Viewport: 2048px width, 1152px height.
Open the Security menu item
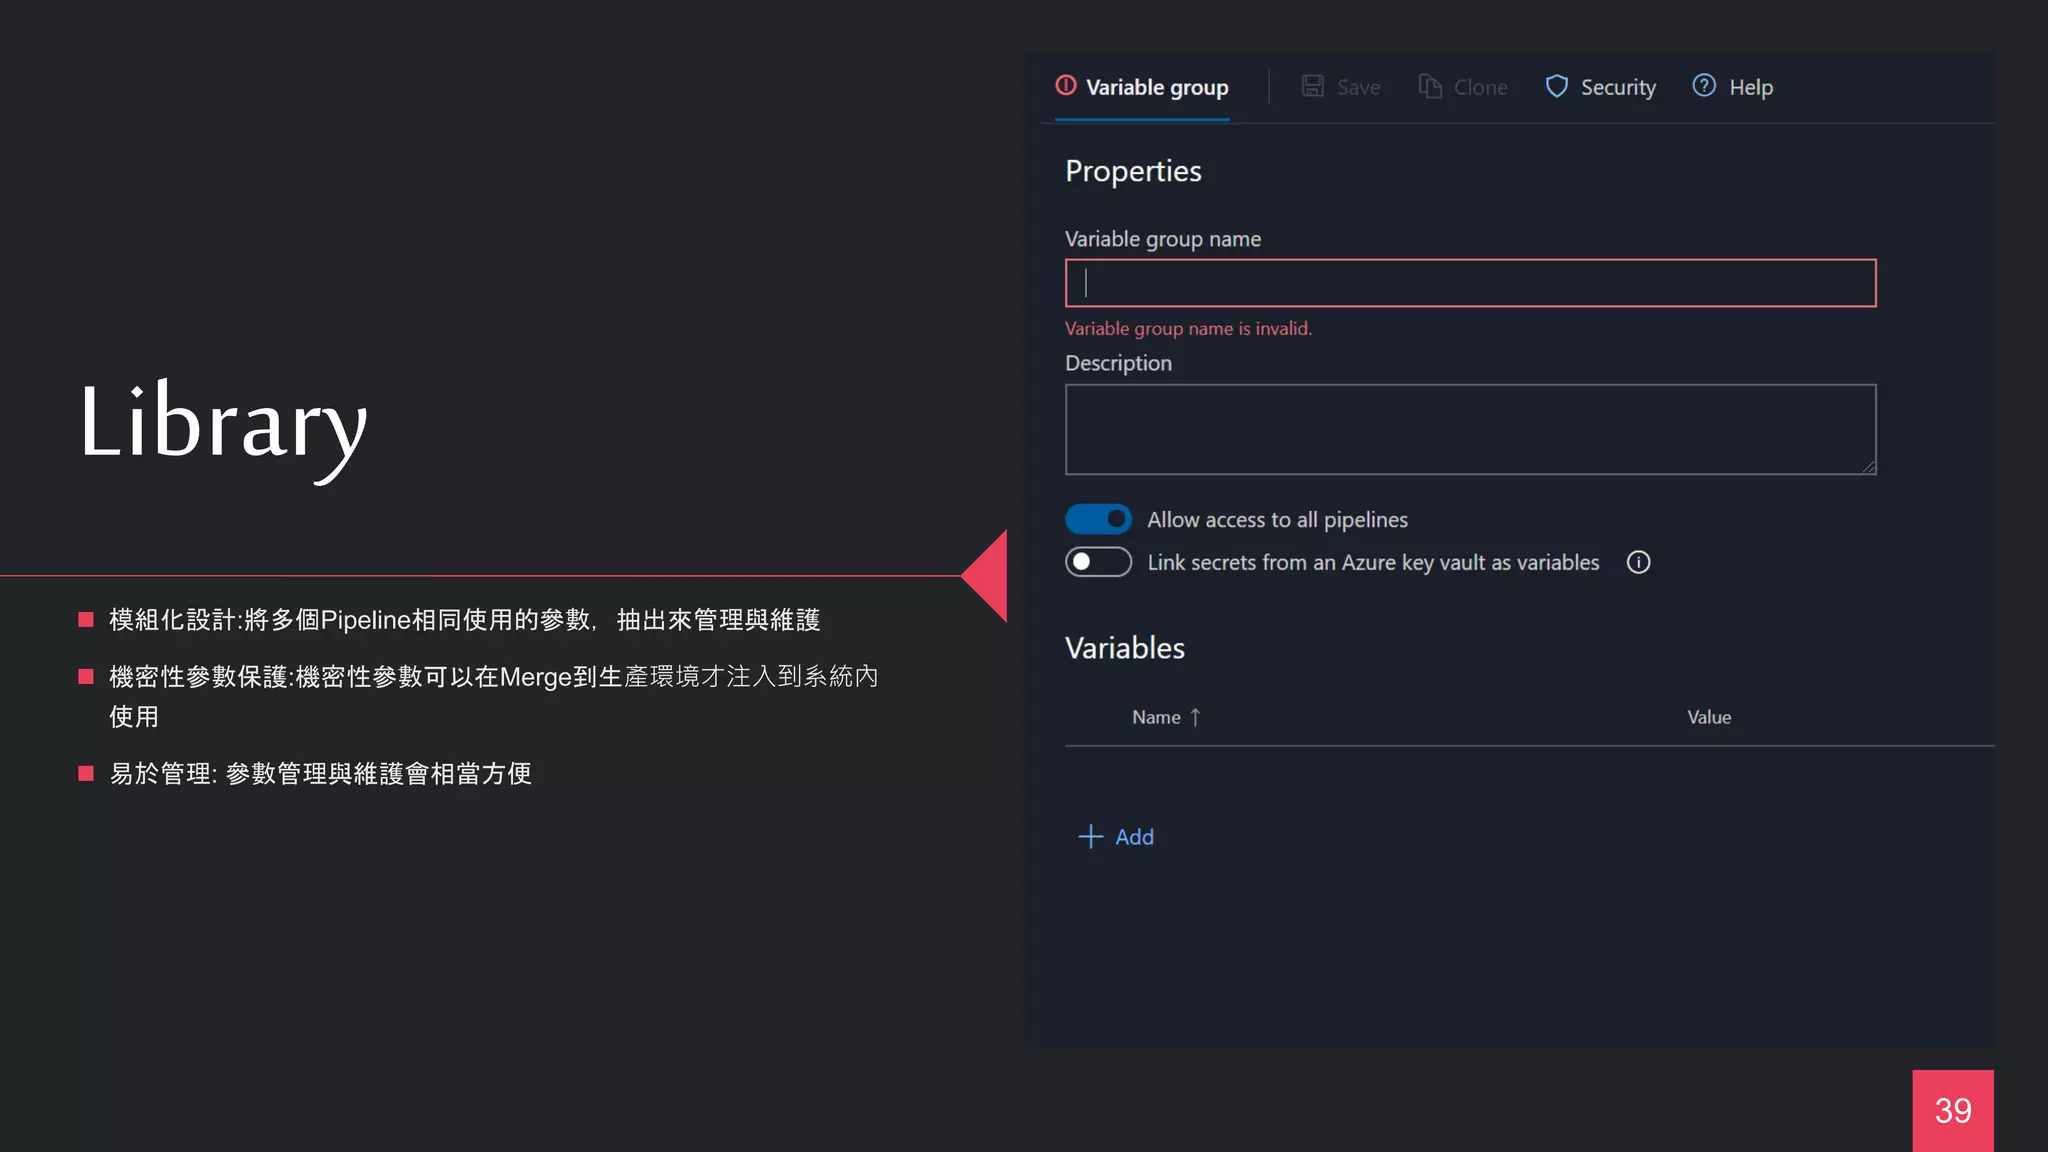[x=1617, y=88]
